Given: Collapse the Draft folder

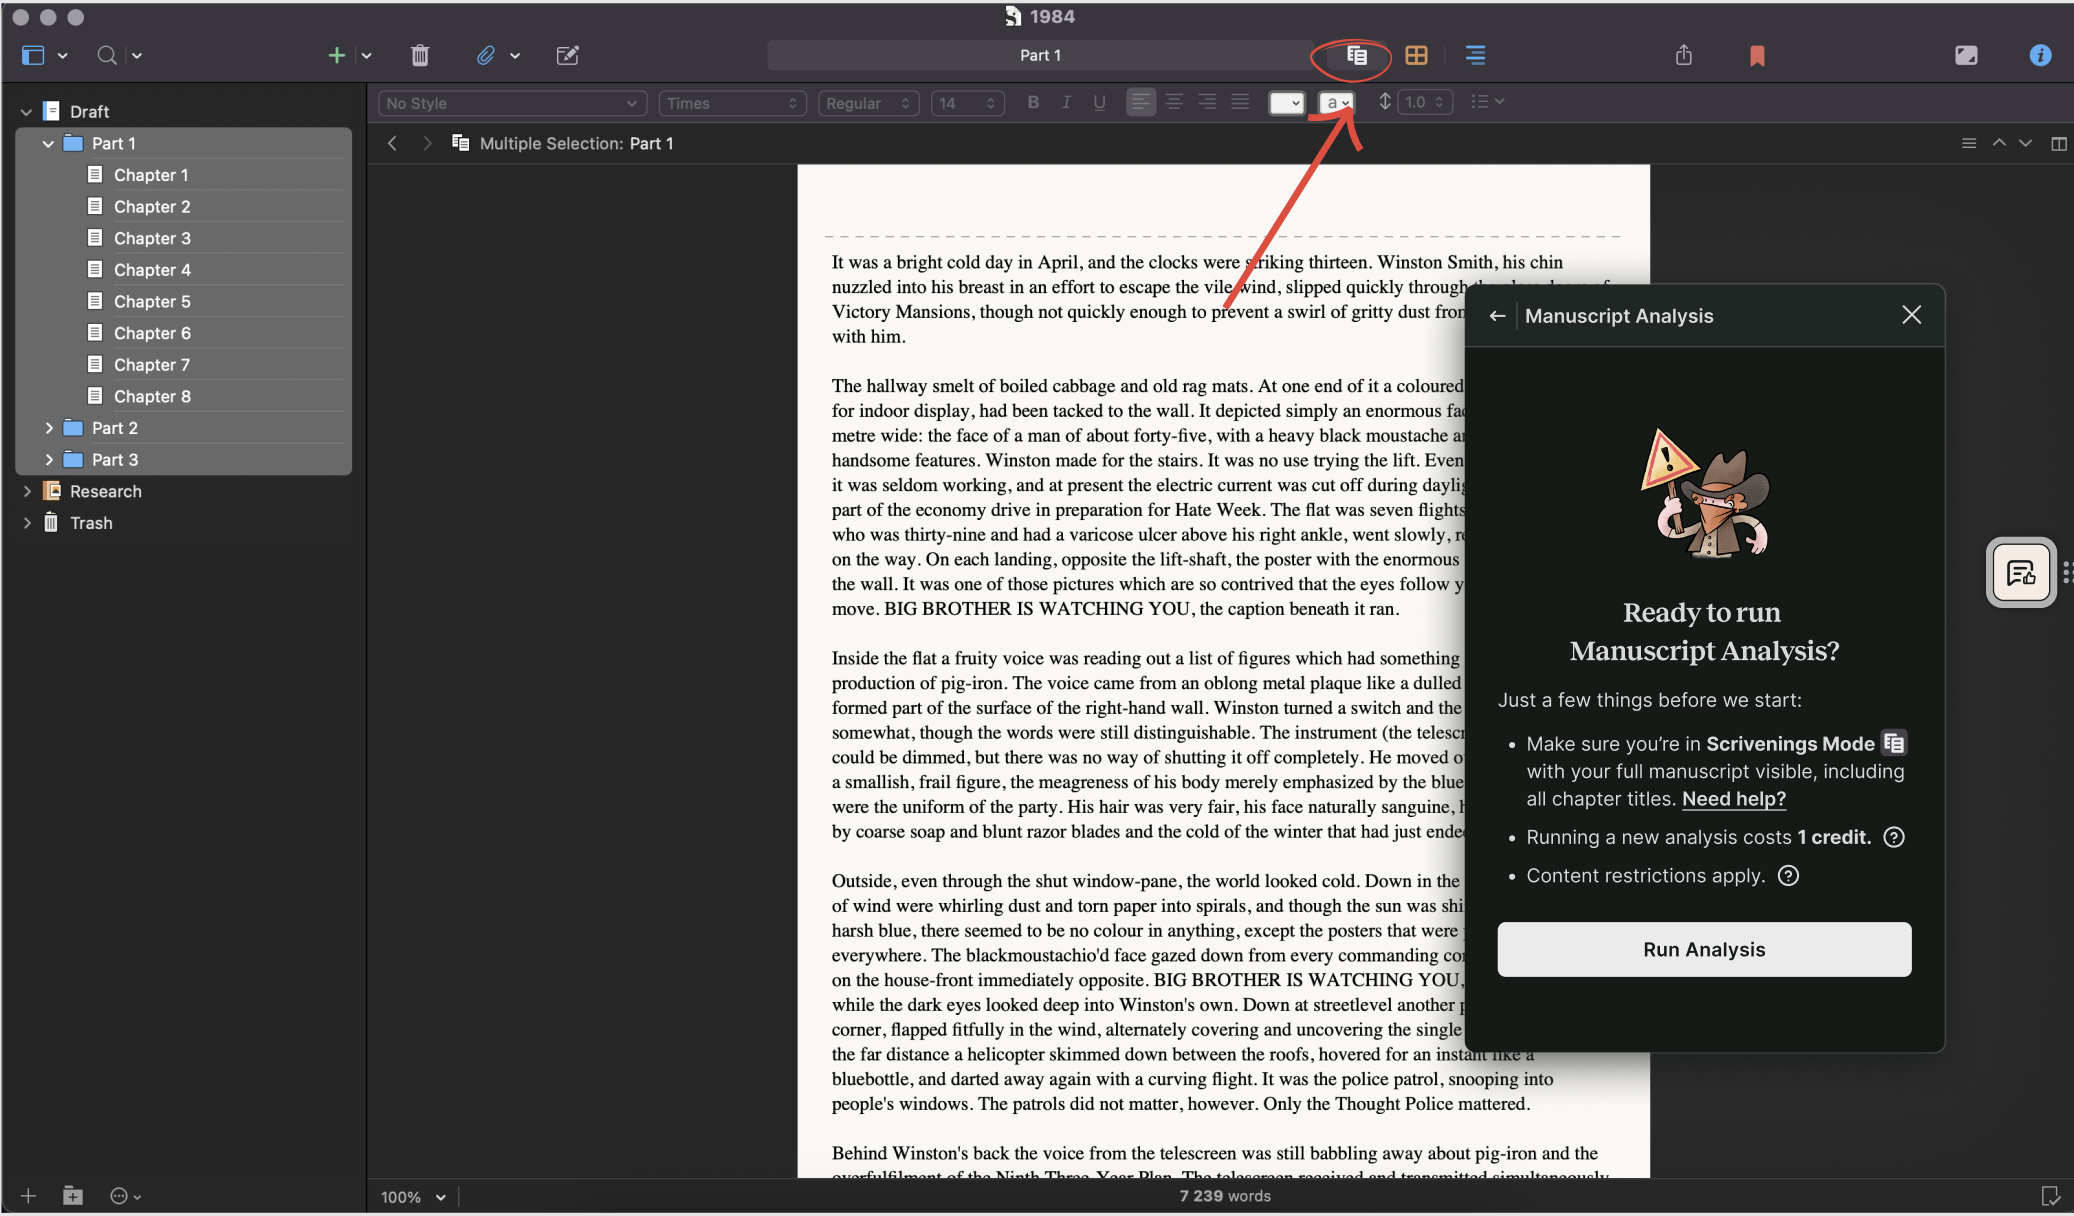Looking at the screenshot, I should coord(26,112).
